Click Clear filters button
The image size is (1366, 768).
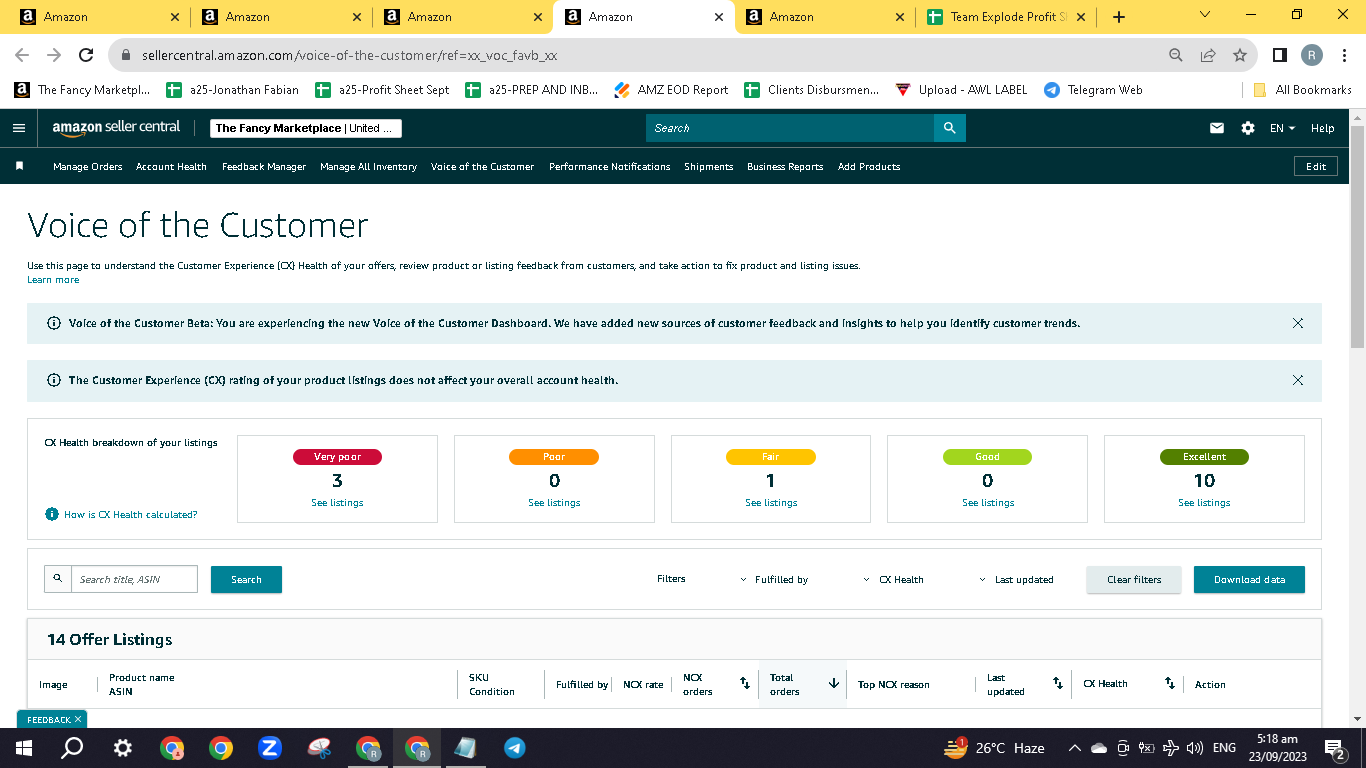tap(1134, 580)
